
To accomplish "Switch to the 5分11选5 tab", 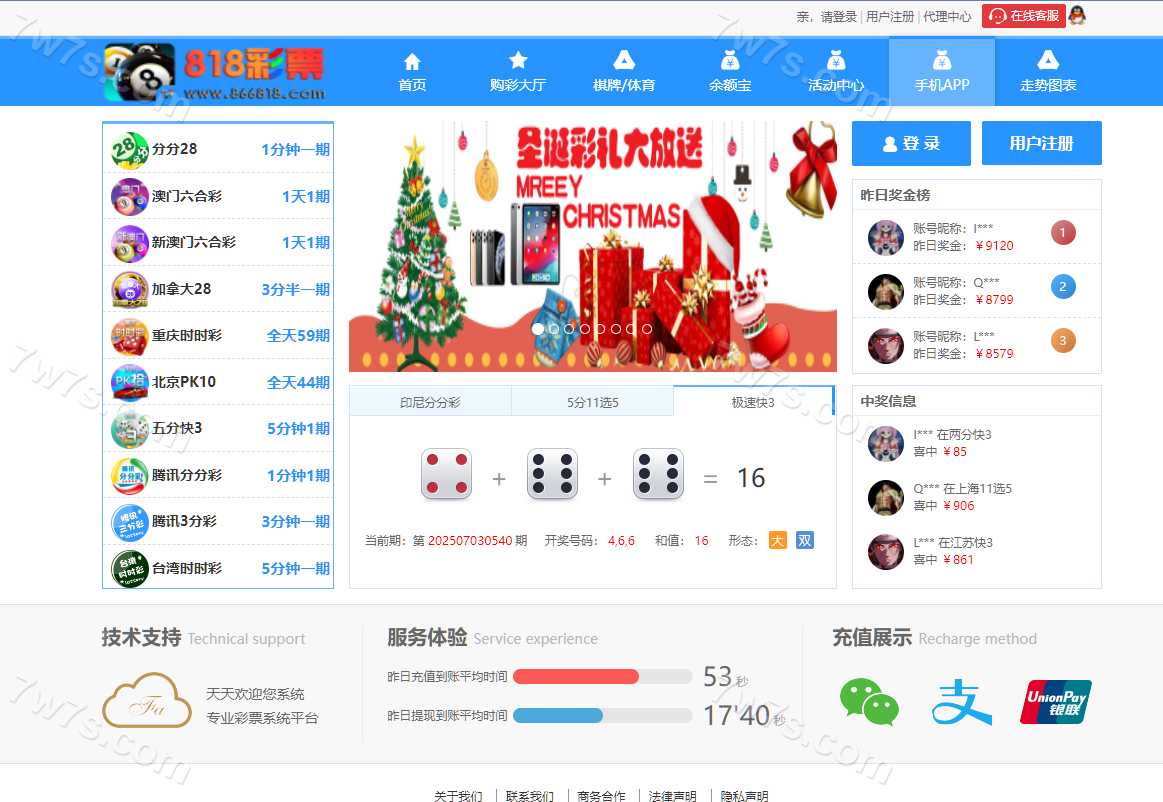I will [592, 402].
